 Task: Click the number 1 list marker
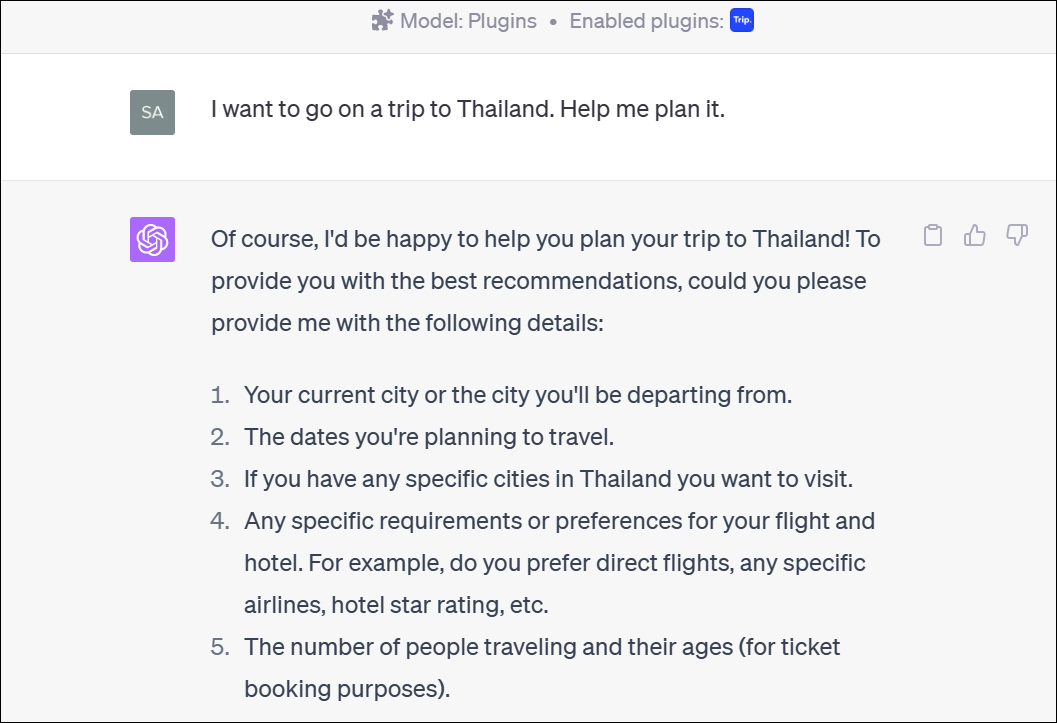[x=220, y=395]
